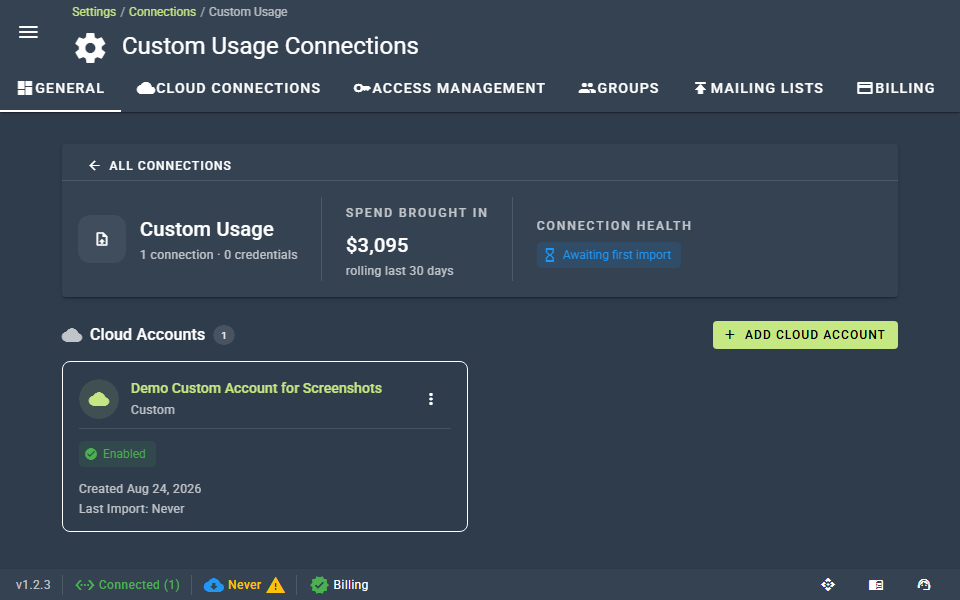The height and width of the screenshot is (600, 960).
Task: Click the Awaiting first import status chip
Action: [609, 255]
